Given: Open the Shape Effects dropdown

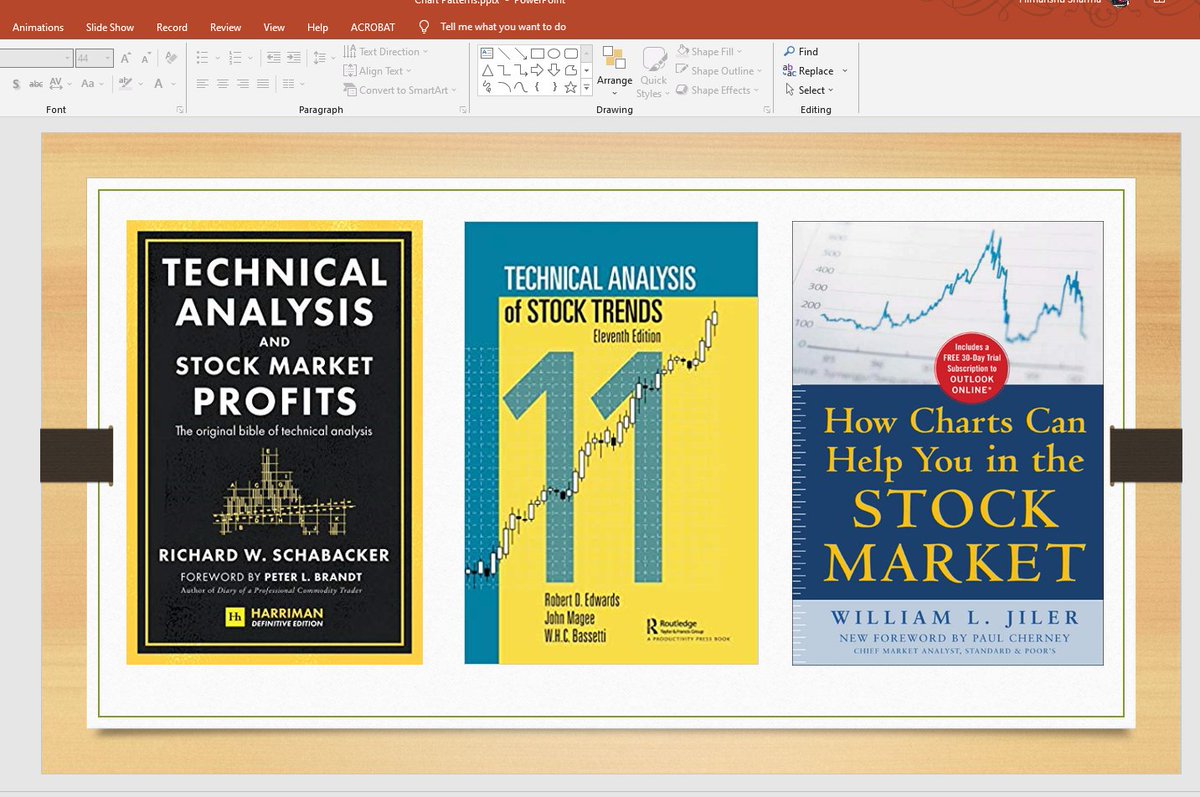Looking at the screenshot, I should click(x=717, y=90).
